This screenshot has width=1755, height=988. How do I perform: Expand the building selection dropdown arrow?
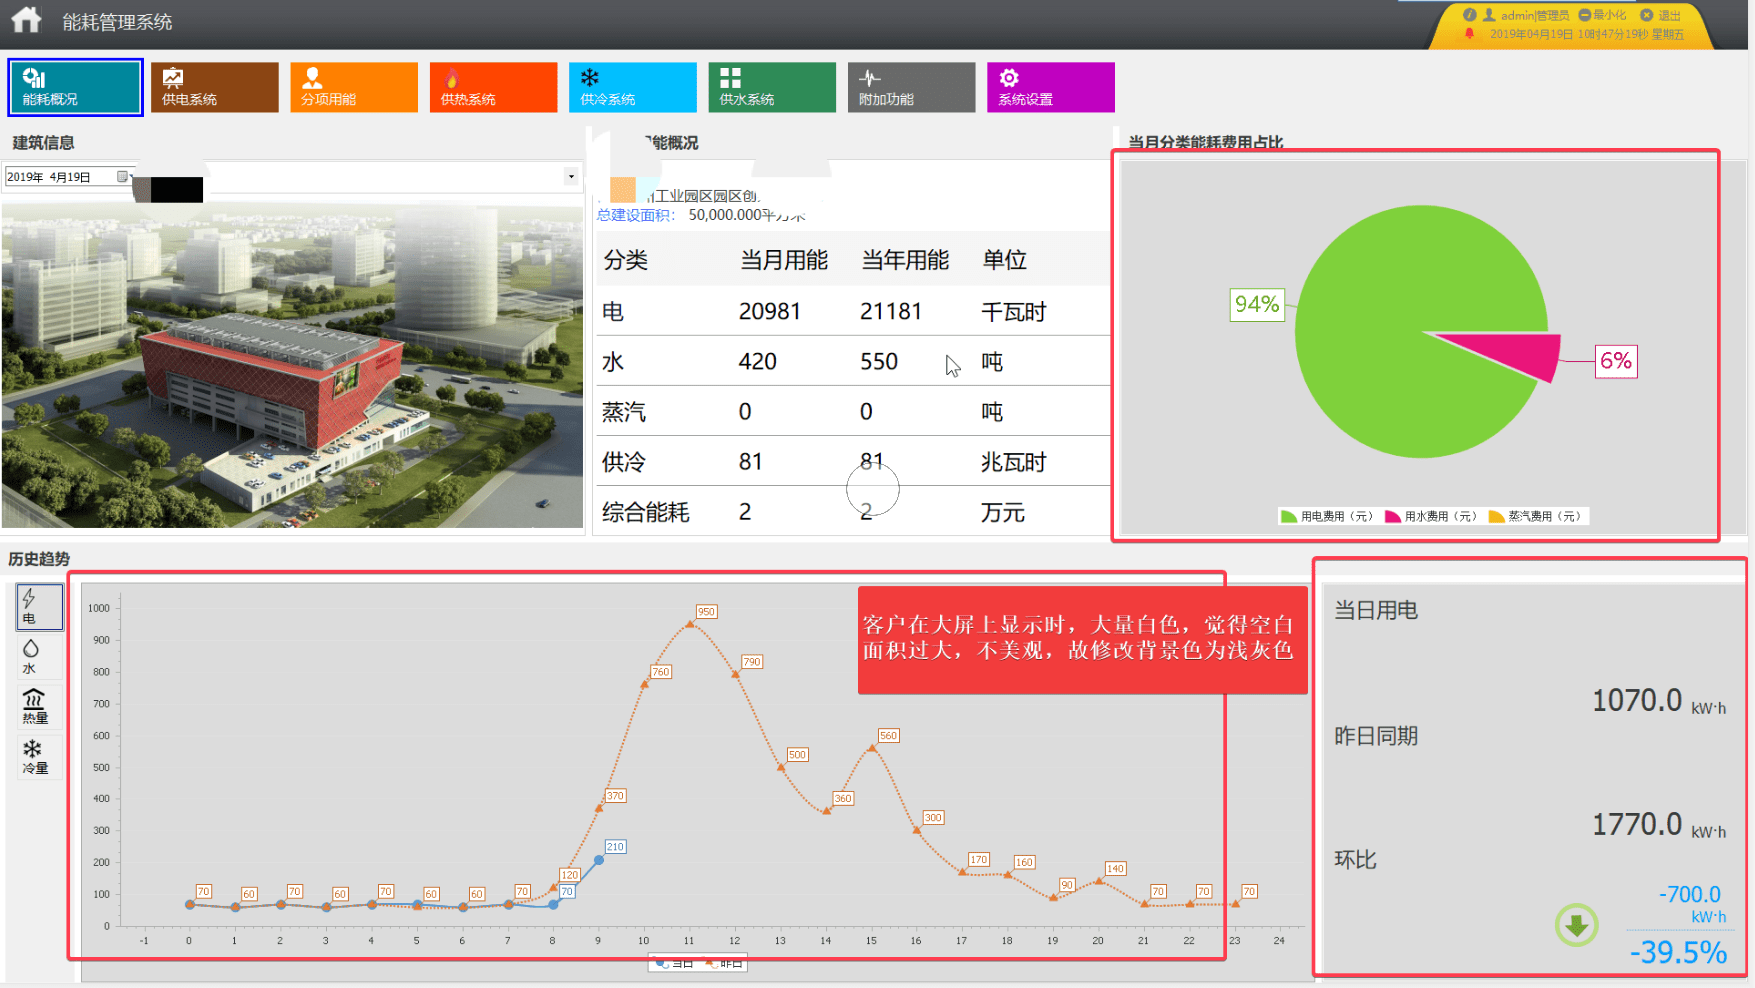click(x=571, y=177)
